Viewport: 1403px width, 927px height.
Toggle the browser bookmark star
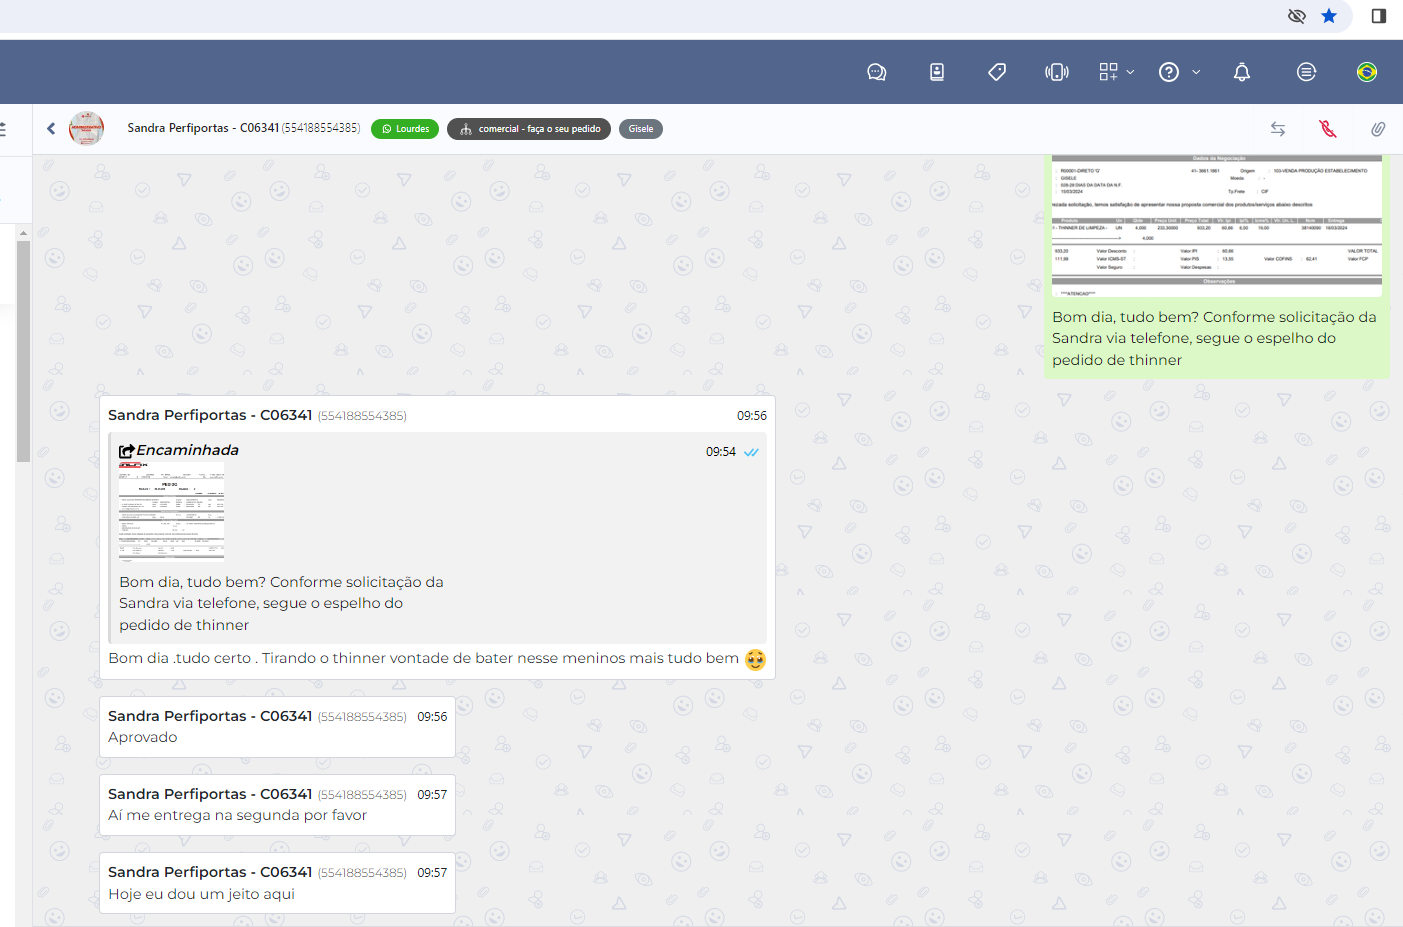coord(1329,16)
